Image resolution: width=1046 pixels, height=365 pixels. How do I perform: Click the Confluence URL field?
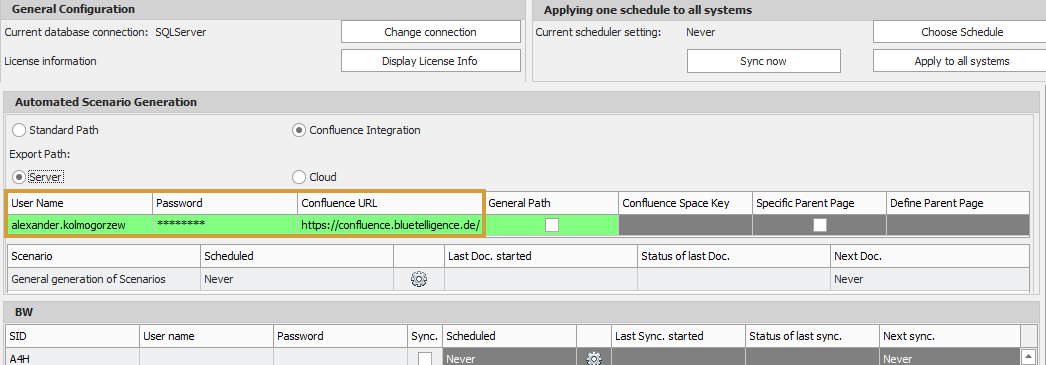(390, 225)
